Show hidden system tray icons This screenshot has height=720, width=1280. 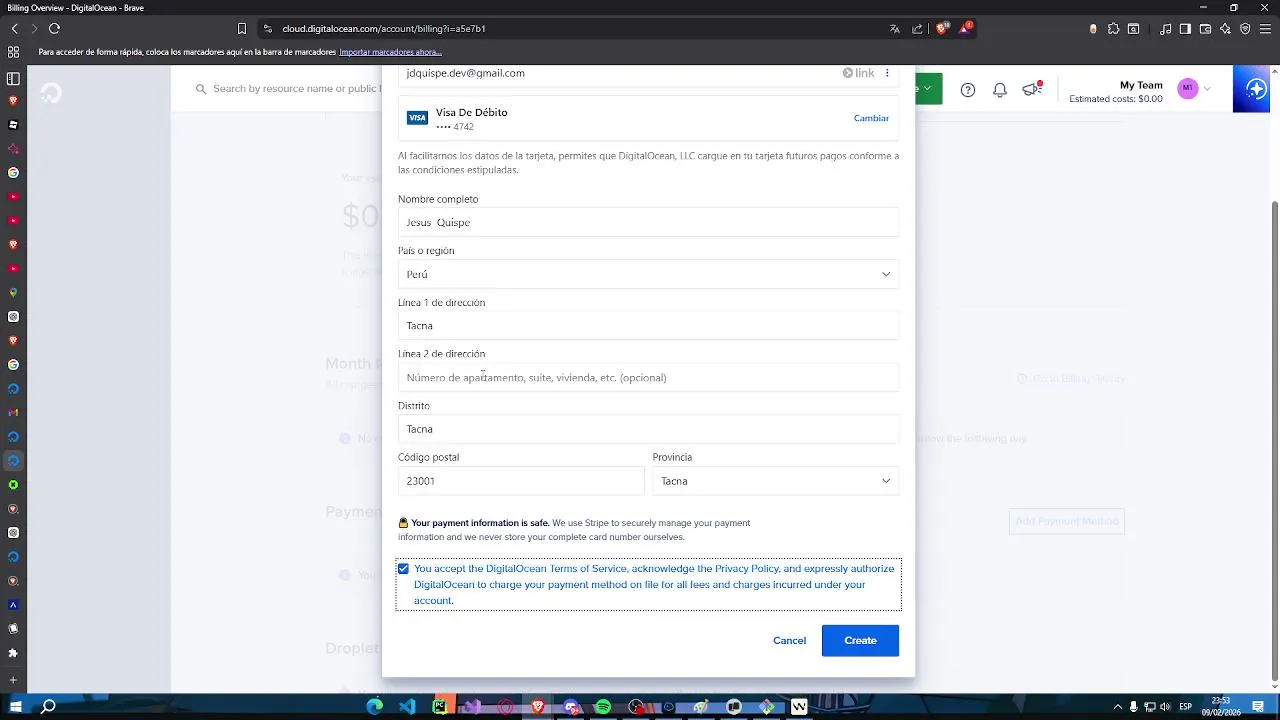pyautogui.click(x=1118, y=707)
